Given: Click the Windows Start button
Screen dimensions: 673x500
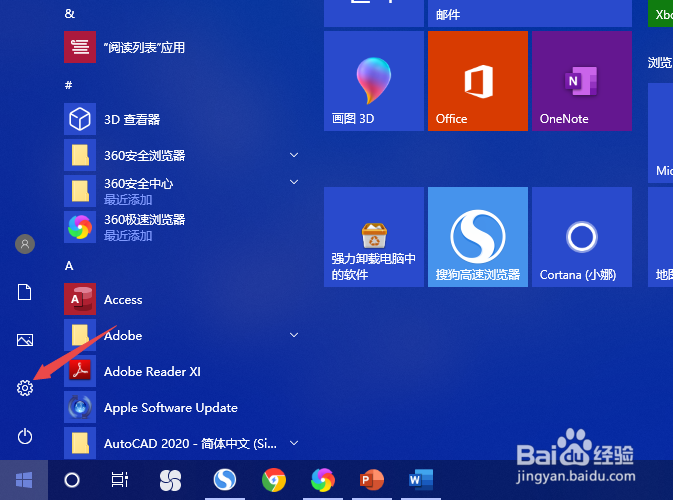Looking at the screenshot, I should 24,480.
